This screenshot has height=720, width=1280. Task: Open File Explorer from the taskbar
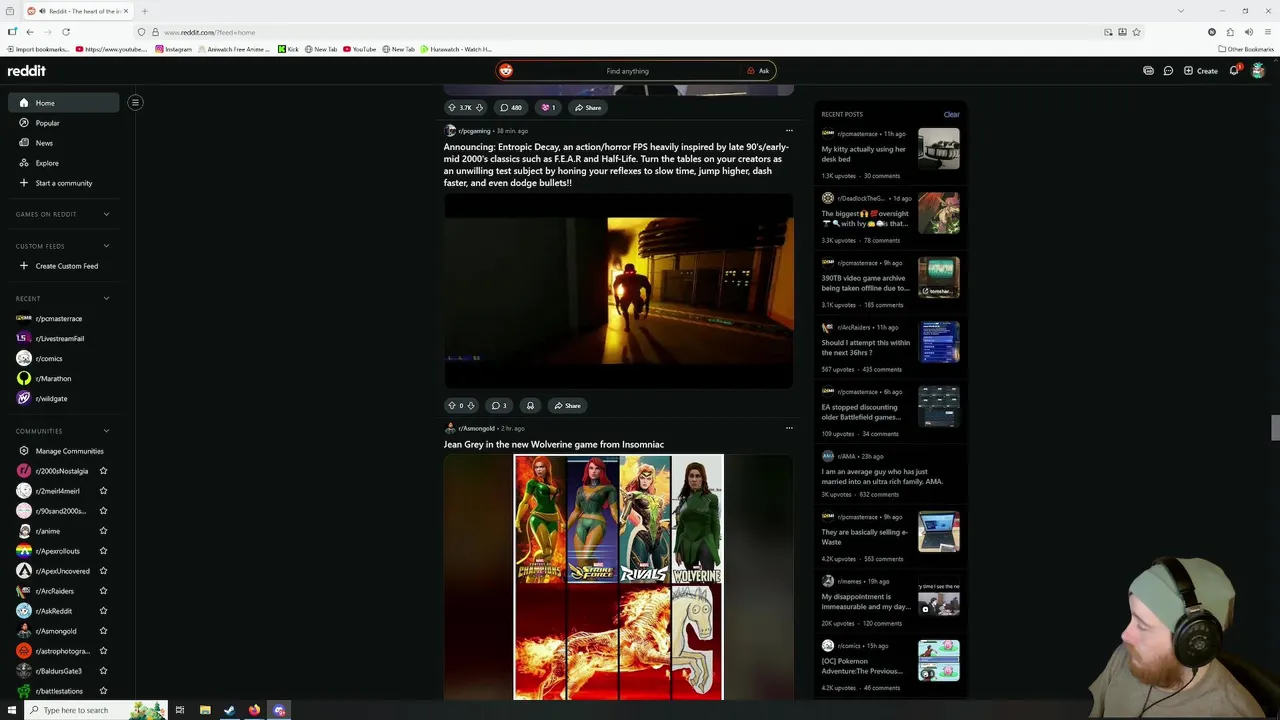[205, 710]
